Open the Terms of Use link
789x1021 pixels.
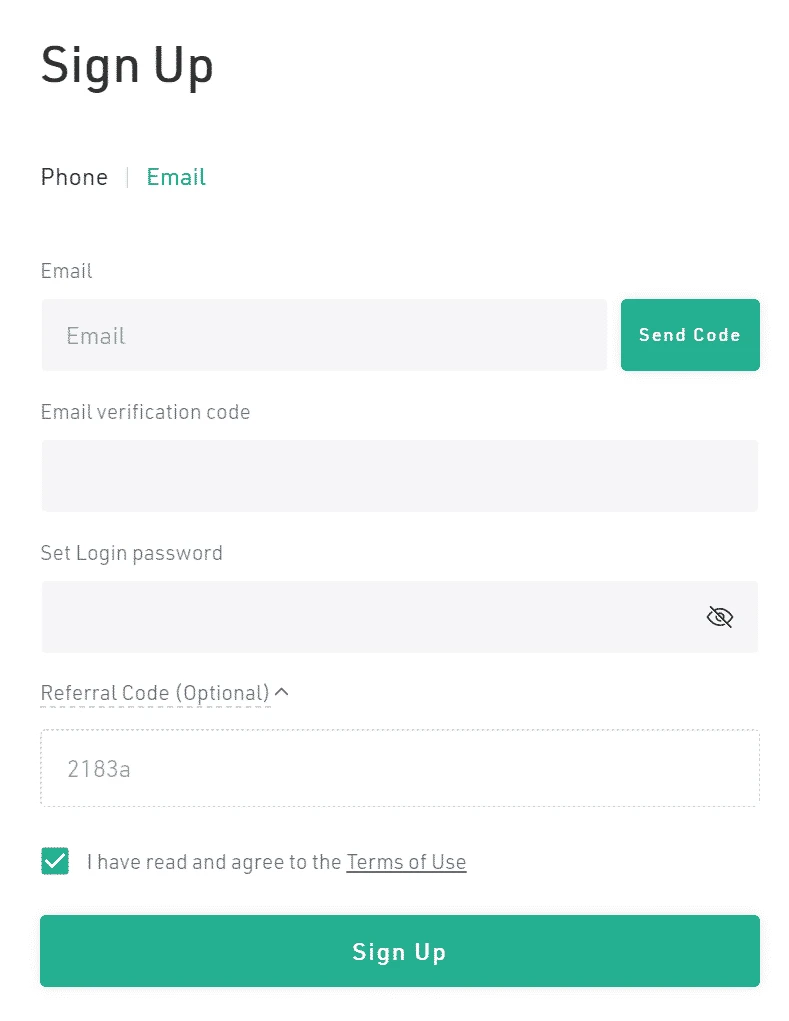point(406,861)
